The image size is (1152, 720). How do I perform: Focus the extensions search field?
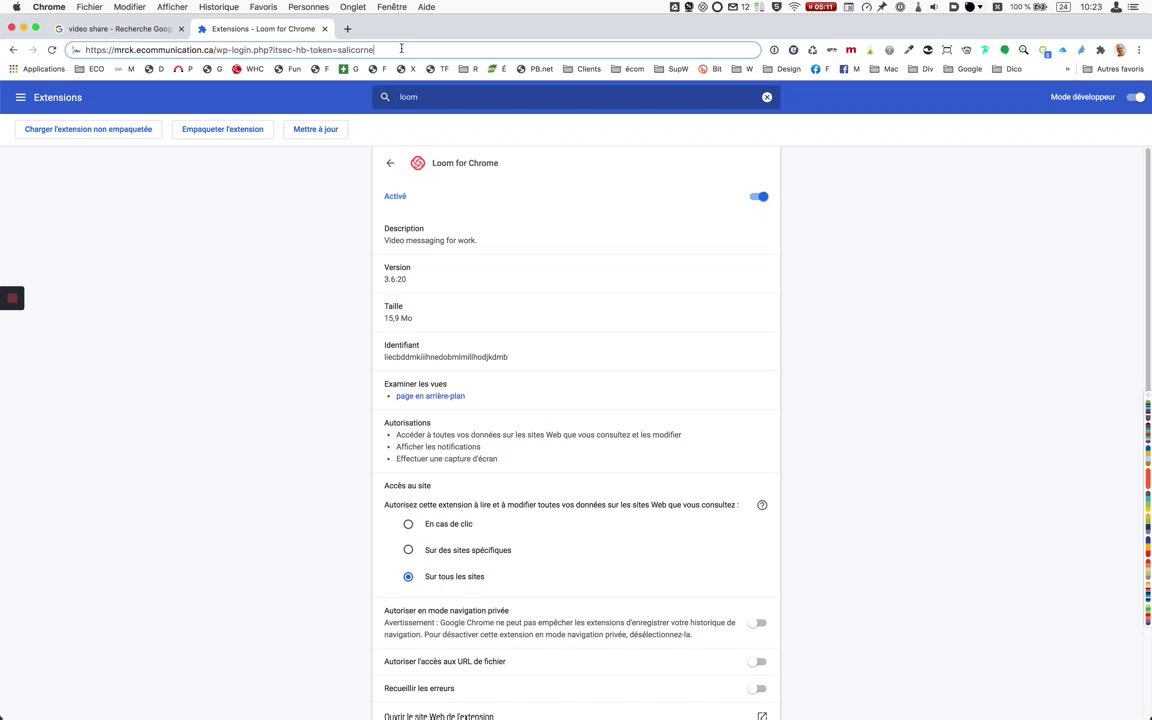576,97
